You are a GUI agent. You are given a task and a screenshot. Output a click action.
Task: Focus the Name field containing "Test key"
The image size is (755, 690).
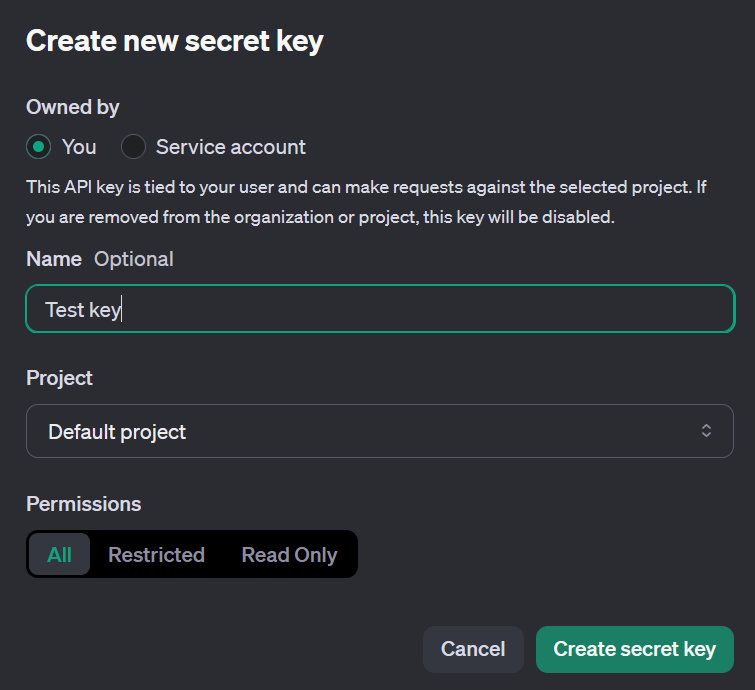pos(380,309)
